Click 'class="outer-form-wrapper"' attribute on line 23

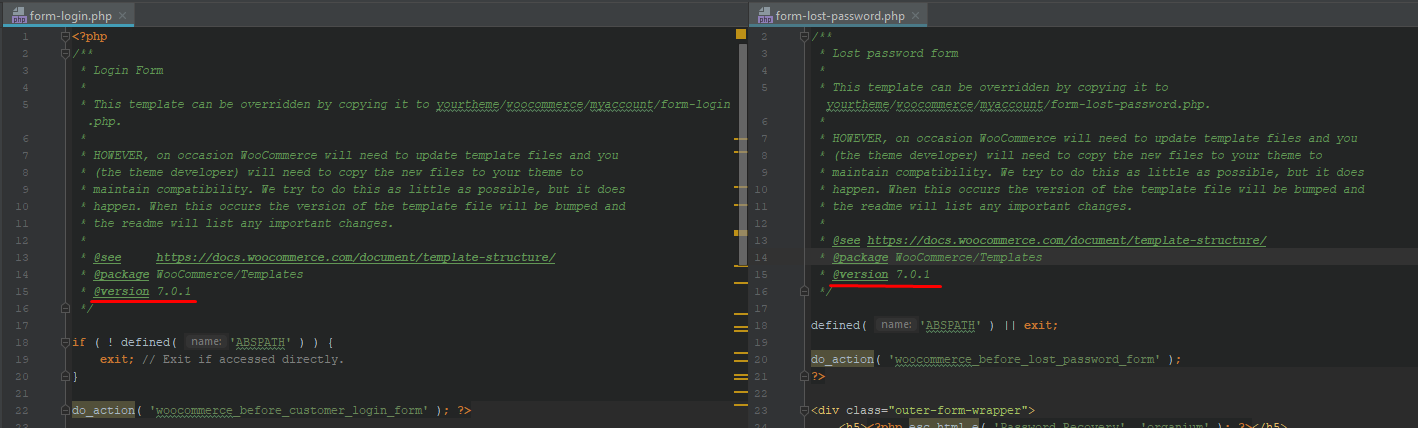[940, 410]
